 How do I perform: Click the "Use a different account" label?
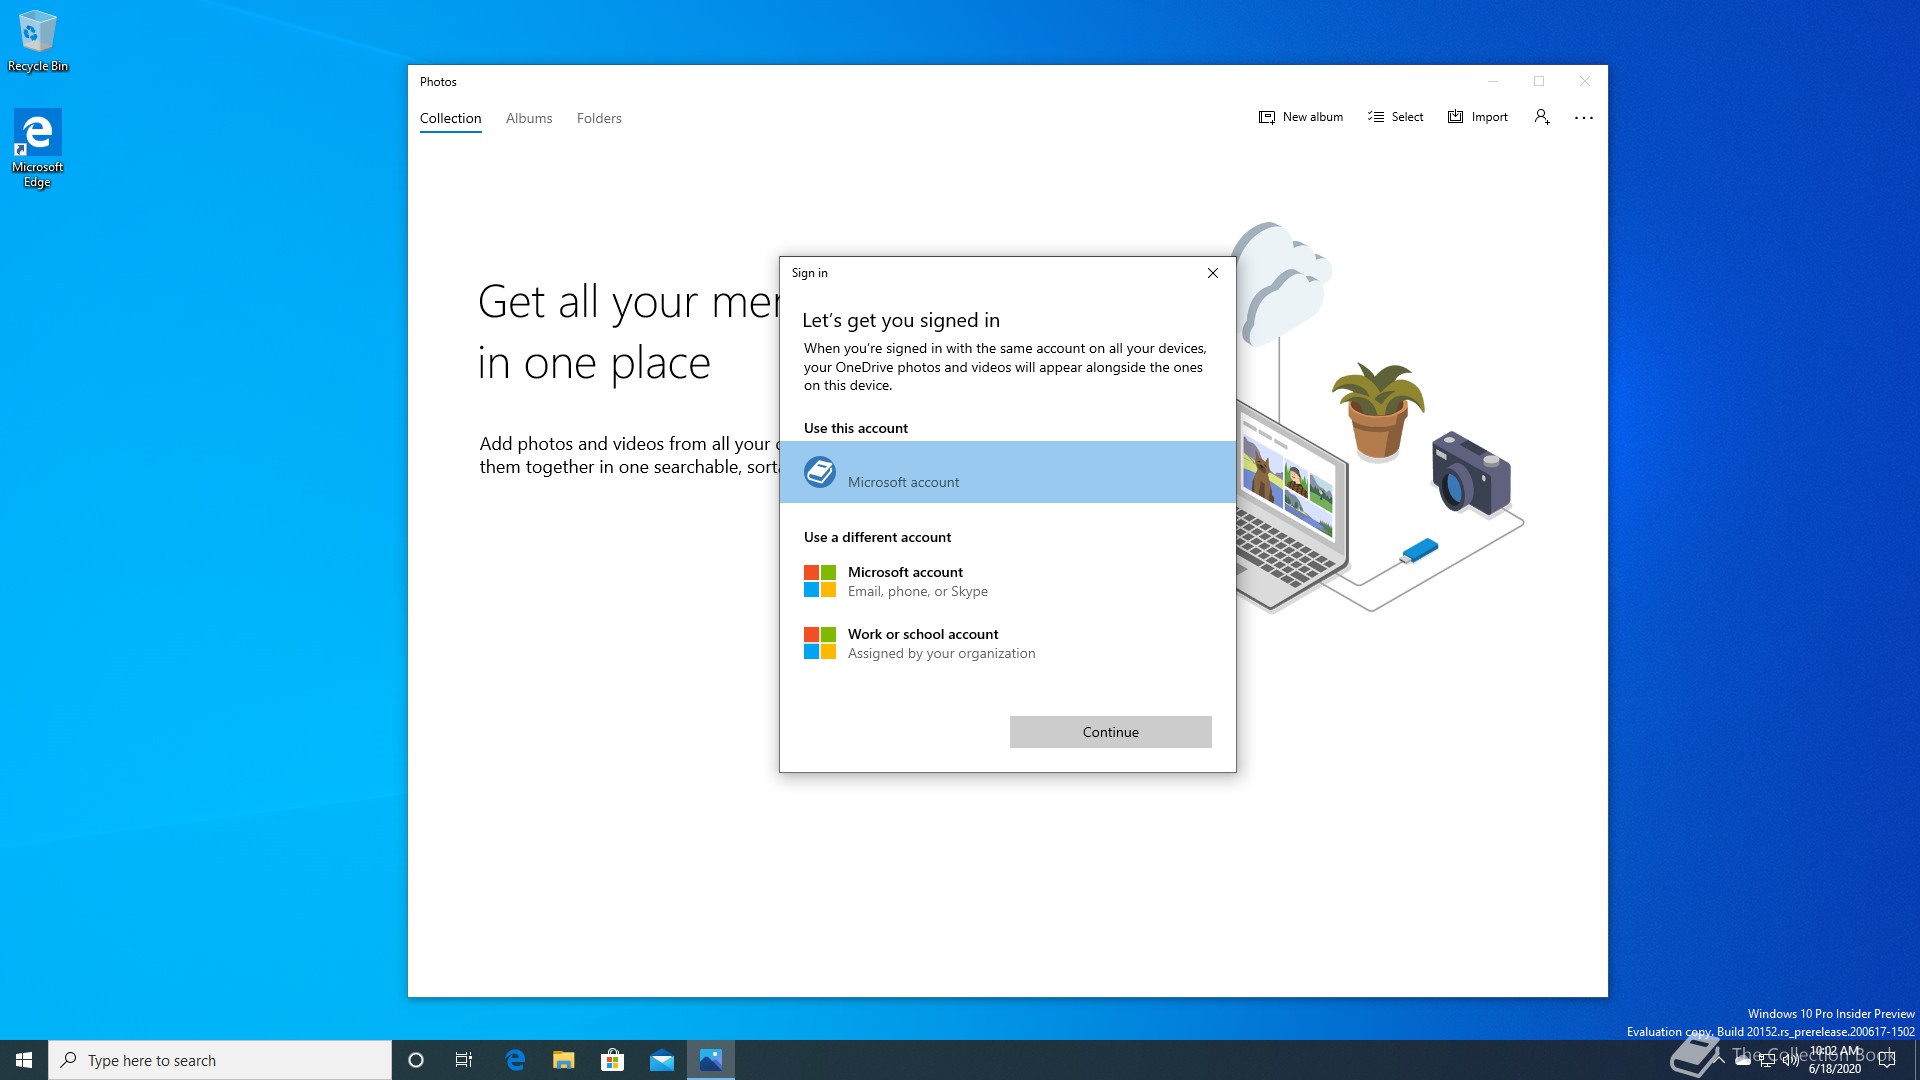pyautogui.click(x=877, y=537)
